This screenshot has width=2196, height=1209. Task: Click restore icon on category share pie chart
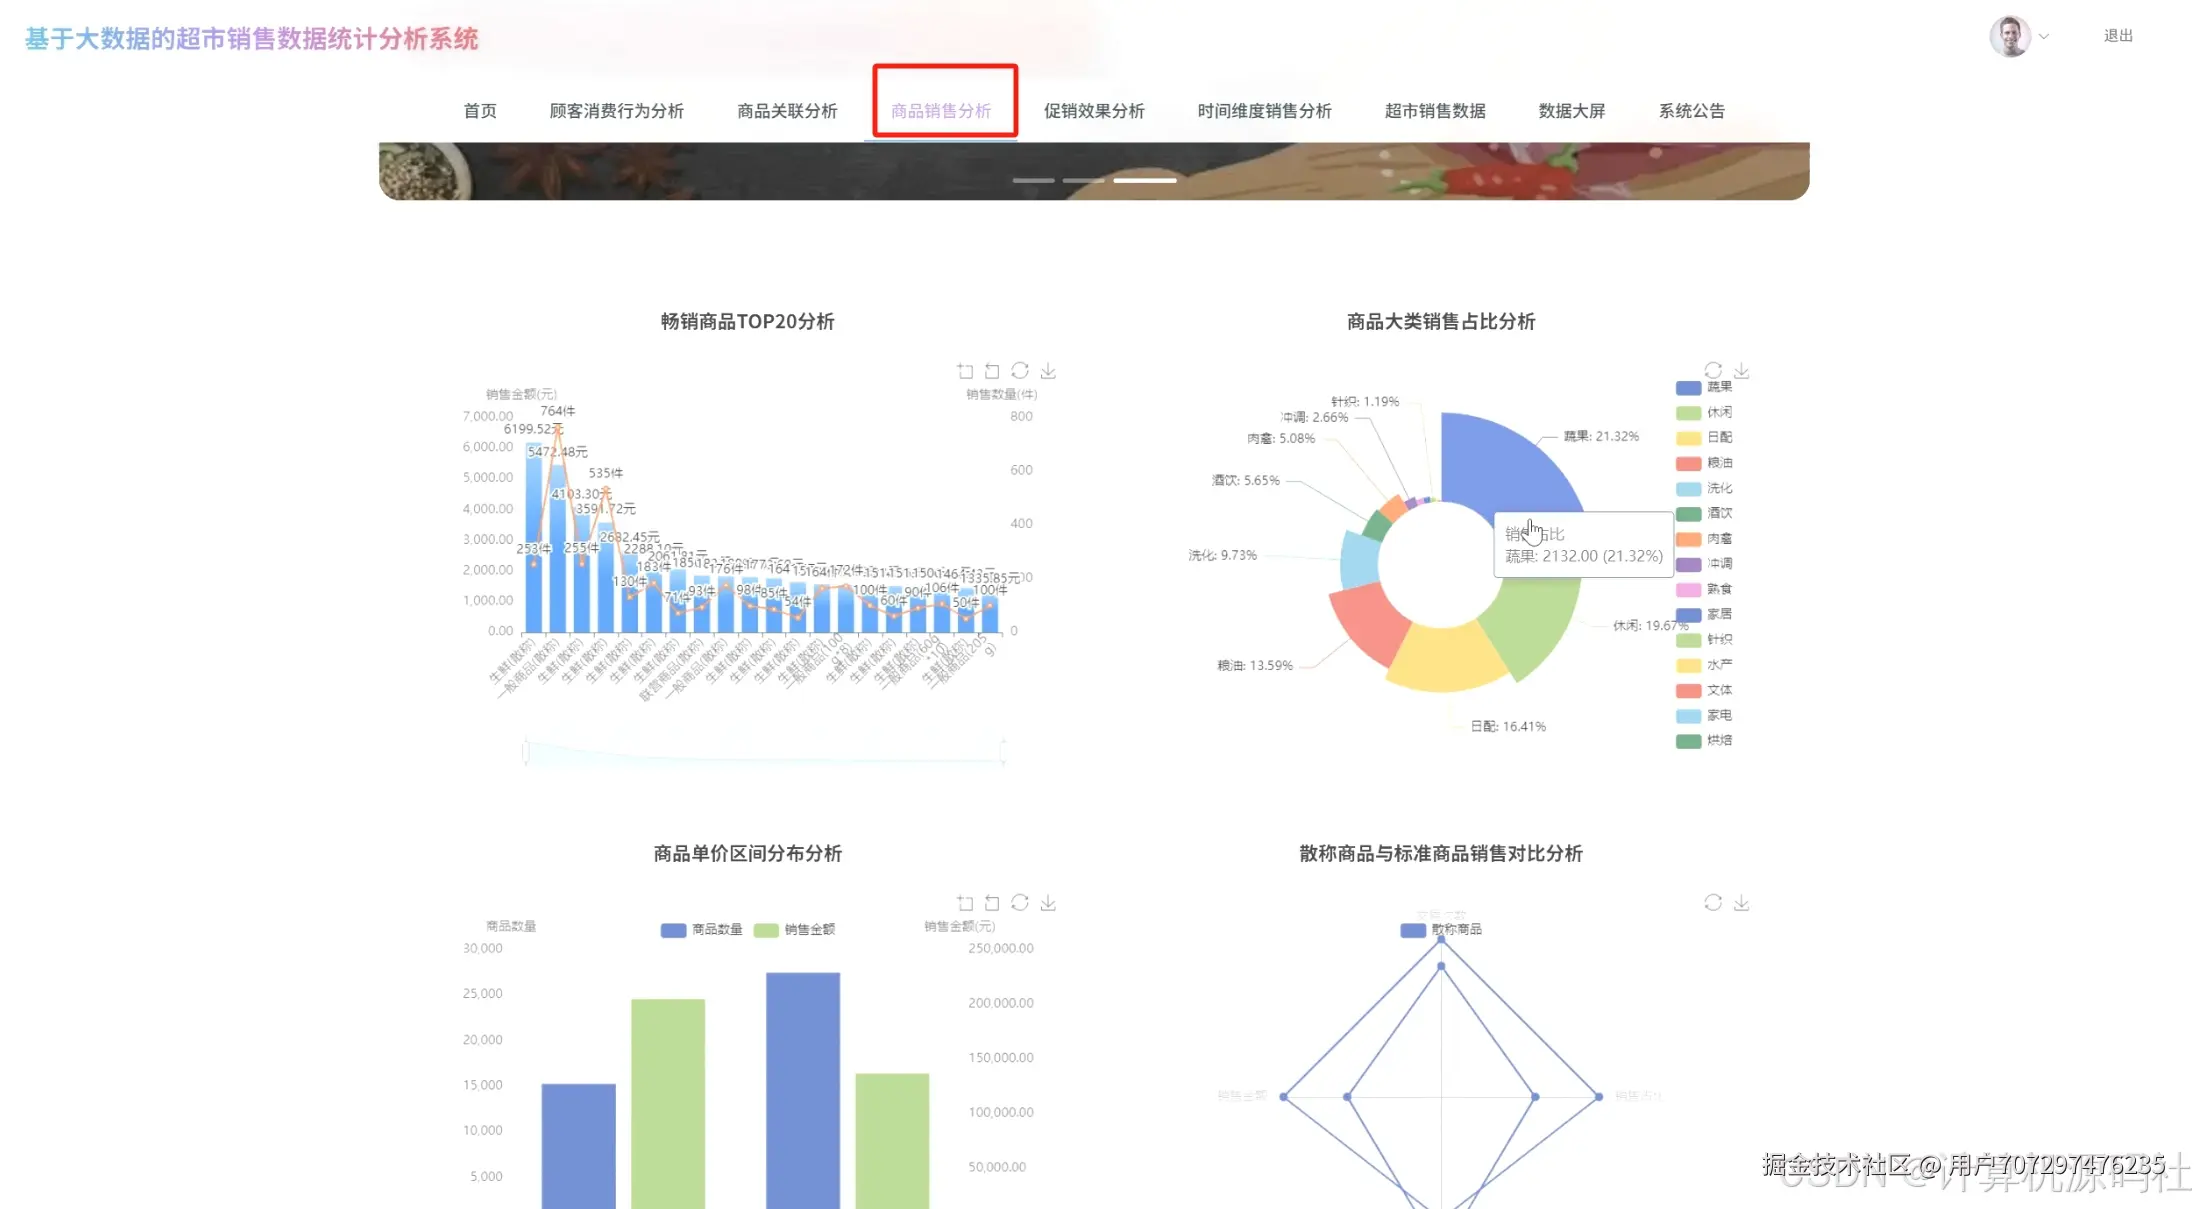tap(1713, 370)
